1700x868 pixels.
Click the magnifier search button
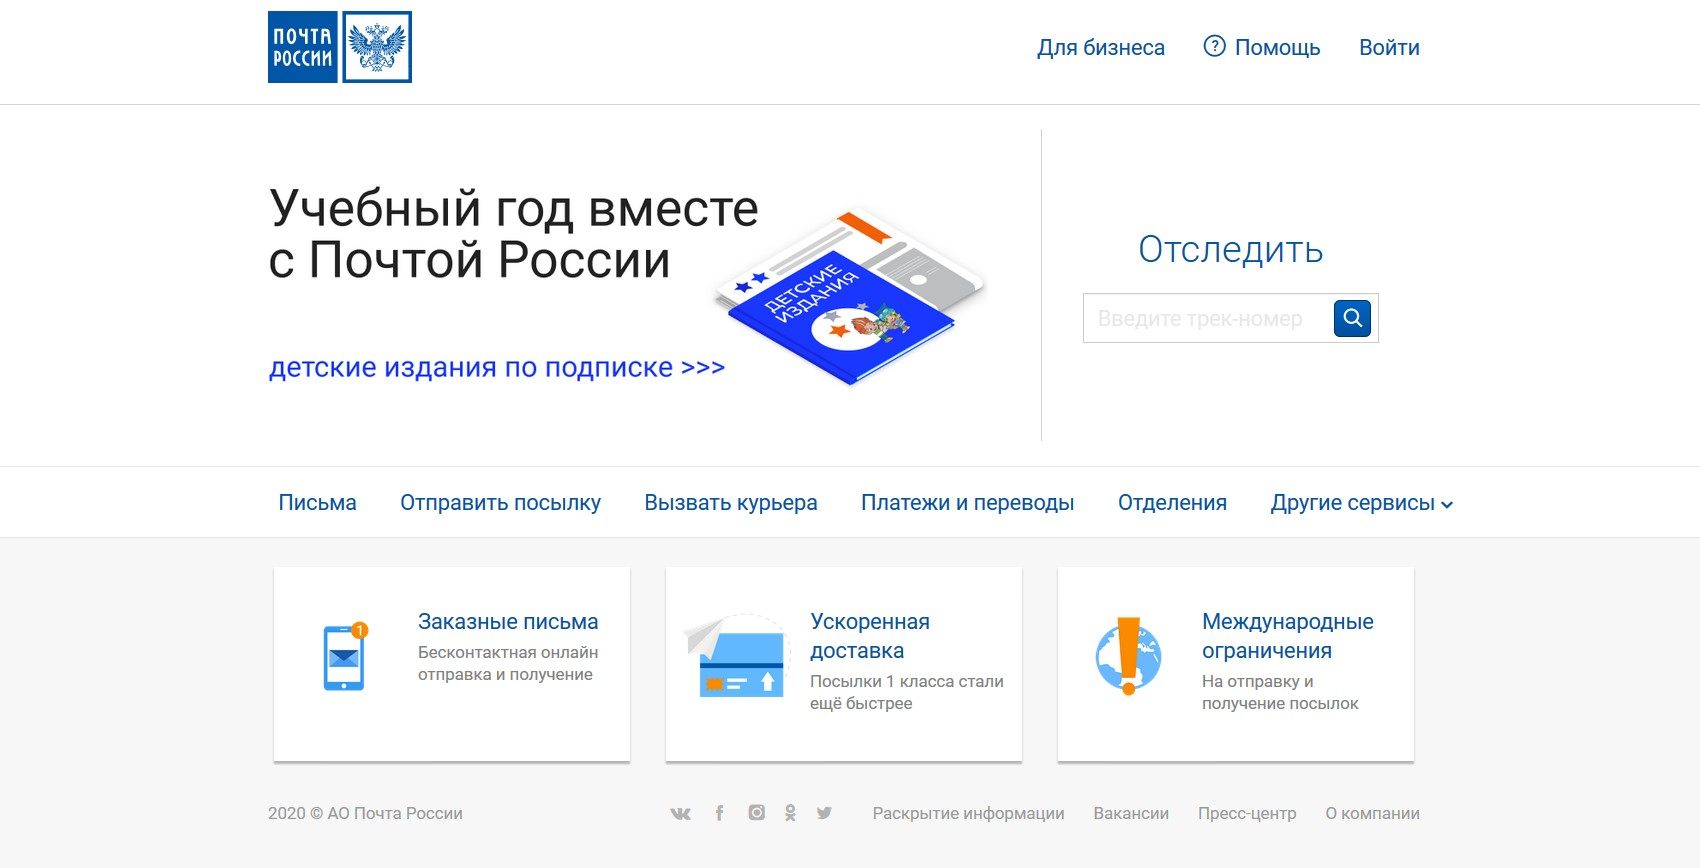point(1352,318)
